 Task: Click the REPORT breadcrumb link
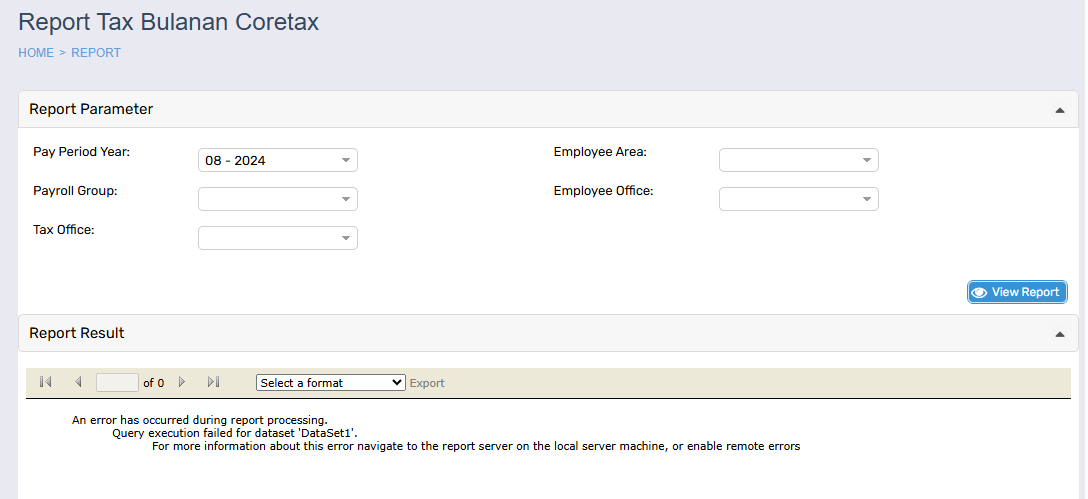point(96,53)
